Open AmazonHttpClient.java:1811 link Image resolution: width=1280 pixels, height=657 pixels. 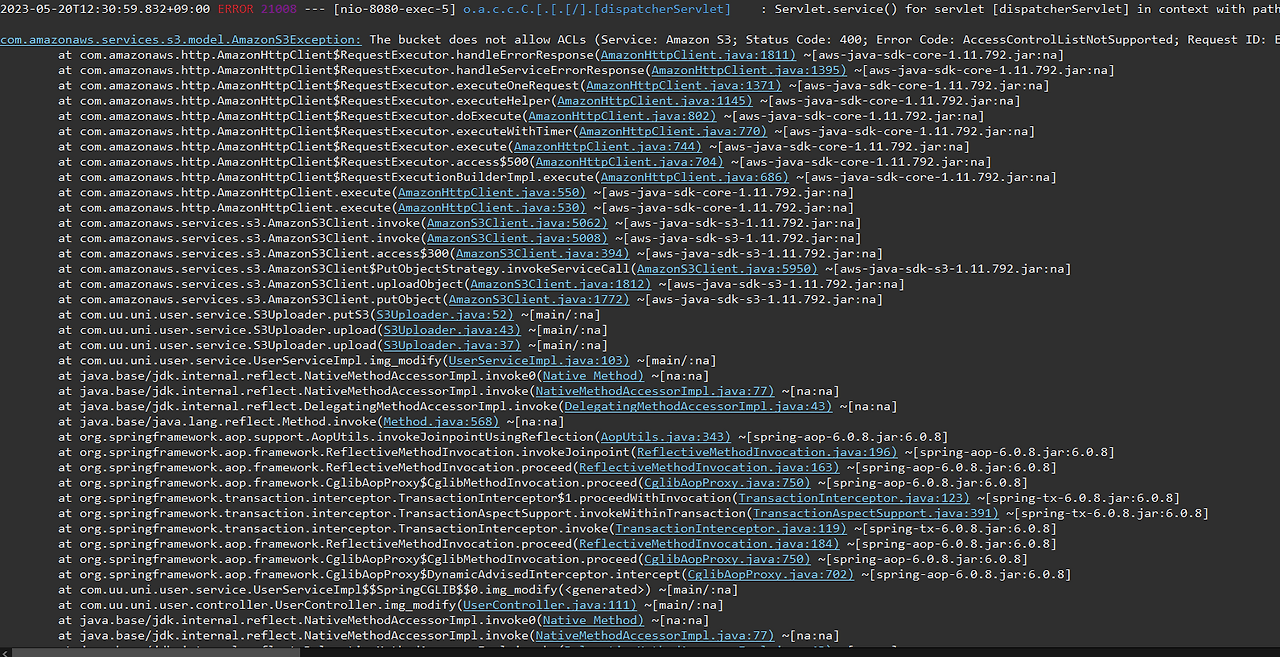click(698, 55)
